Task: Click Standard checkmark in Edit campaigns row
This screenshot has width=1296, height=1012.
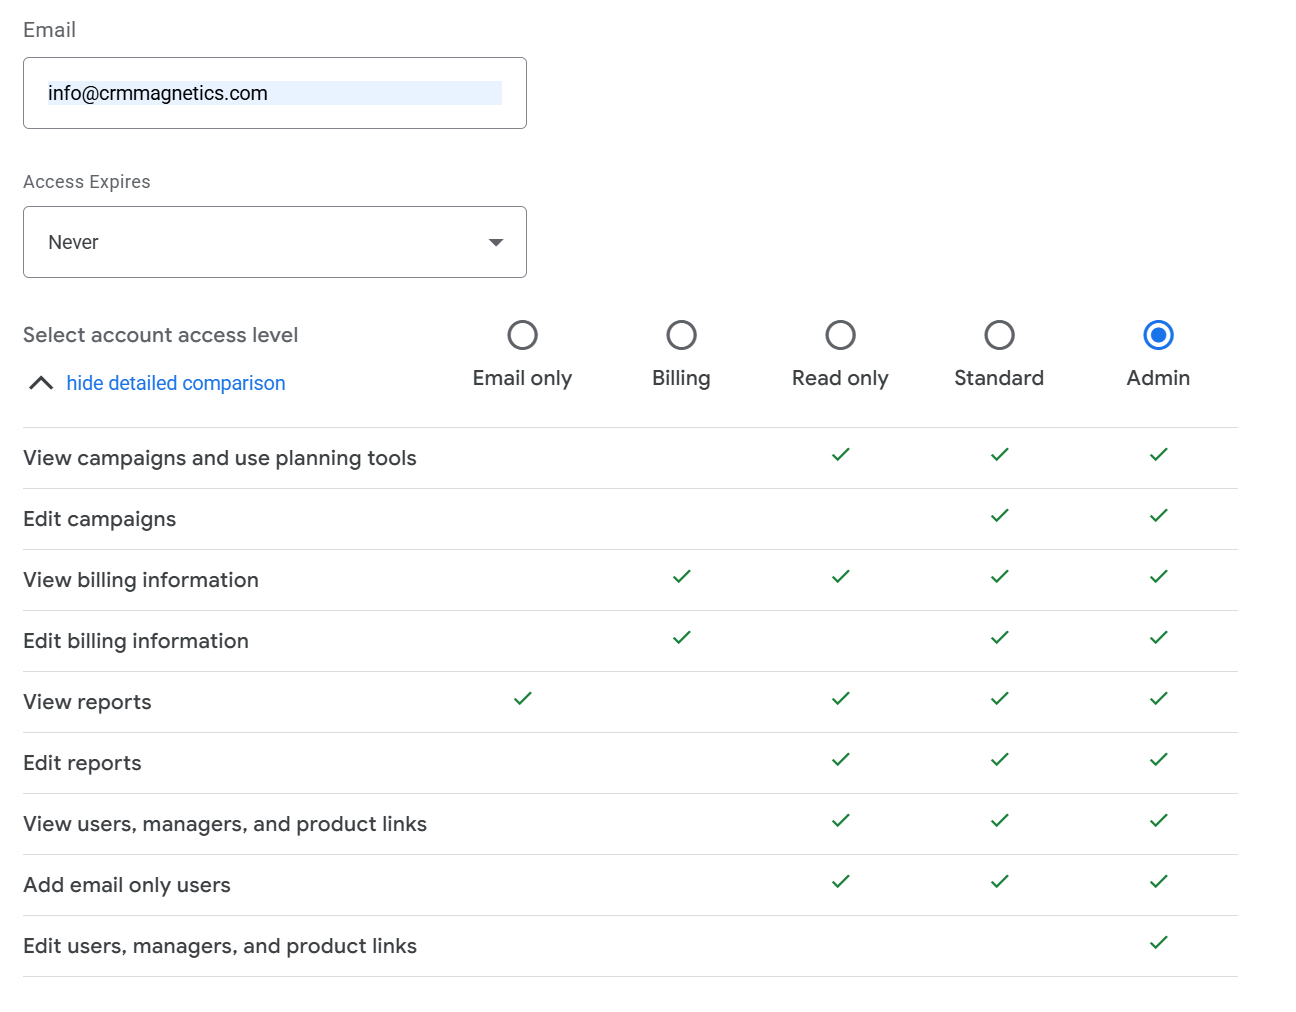Action: click(999, 516)
